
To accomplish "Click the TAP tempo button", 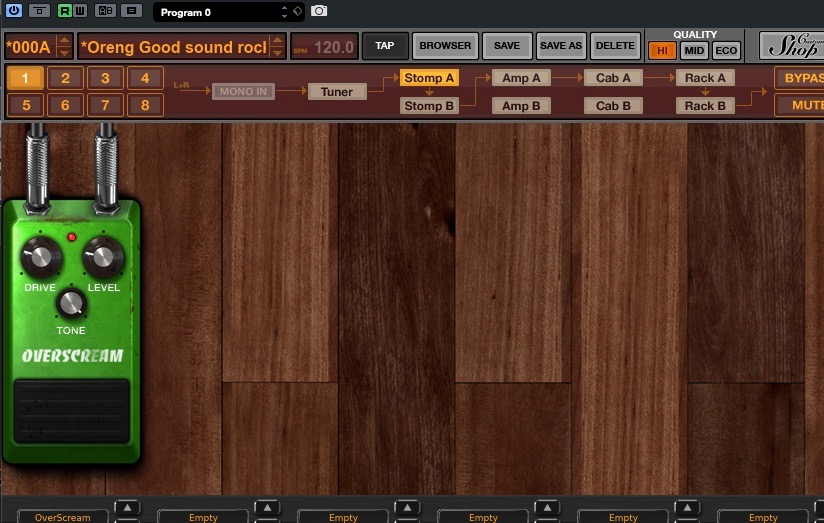I will click(x=384, y=46).
